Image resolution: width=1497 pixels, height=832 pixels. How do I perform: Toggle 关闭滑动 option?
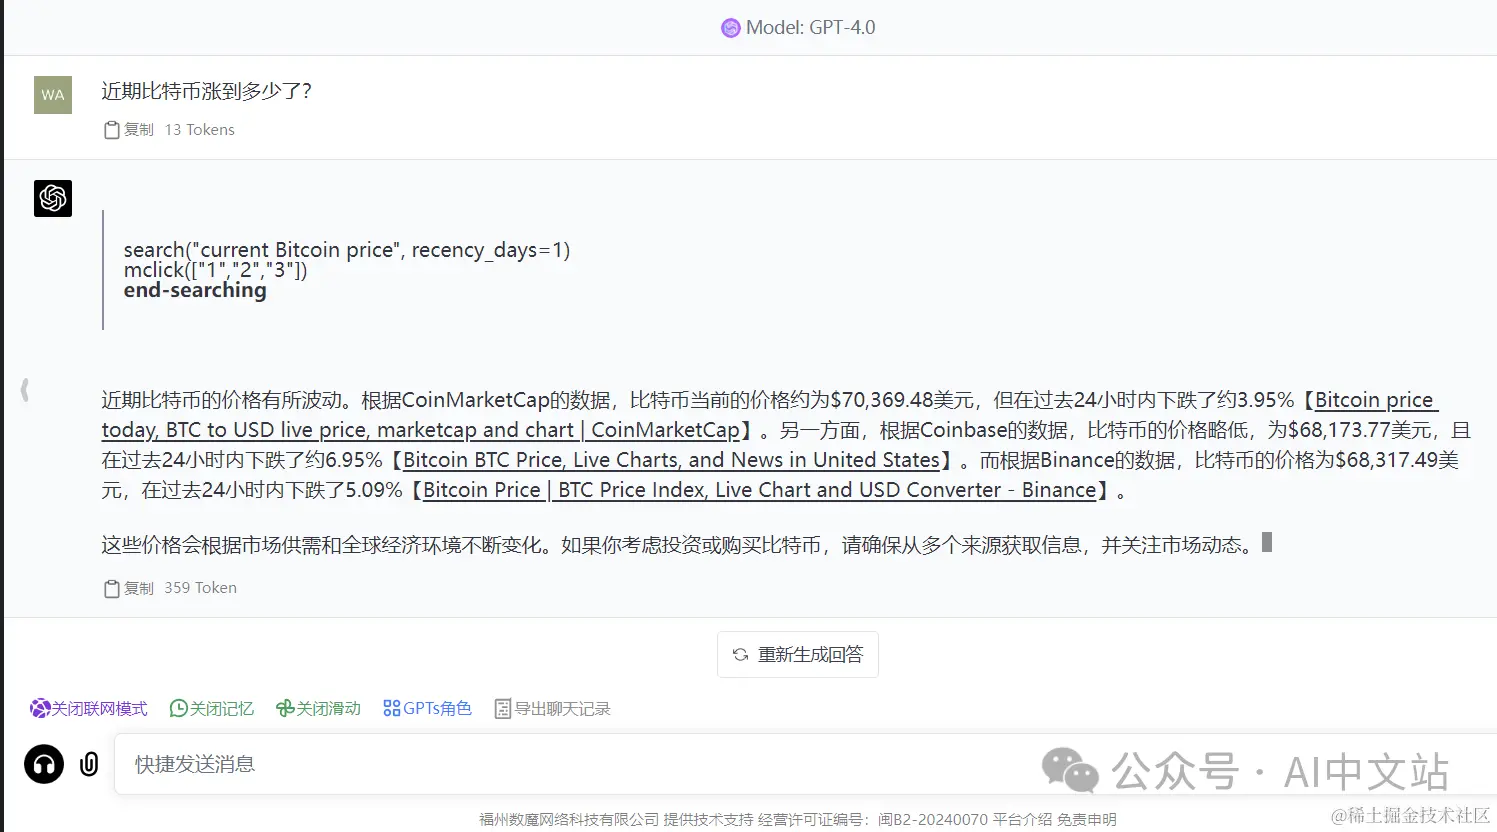[x=318, y=708]
